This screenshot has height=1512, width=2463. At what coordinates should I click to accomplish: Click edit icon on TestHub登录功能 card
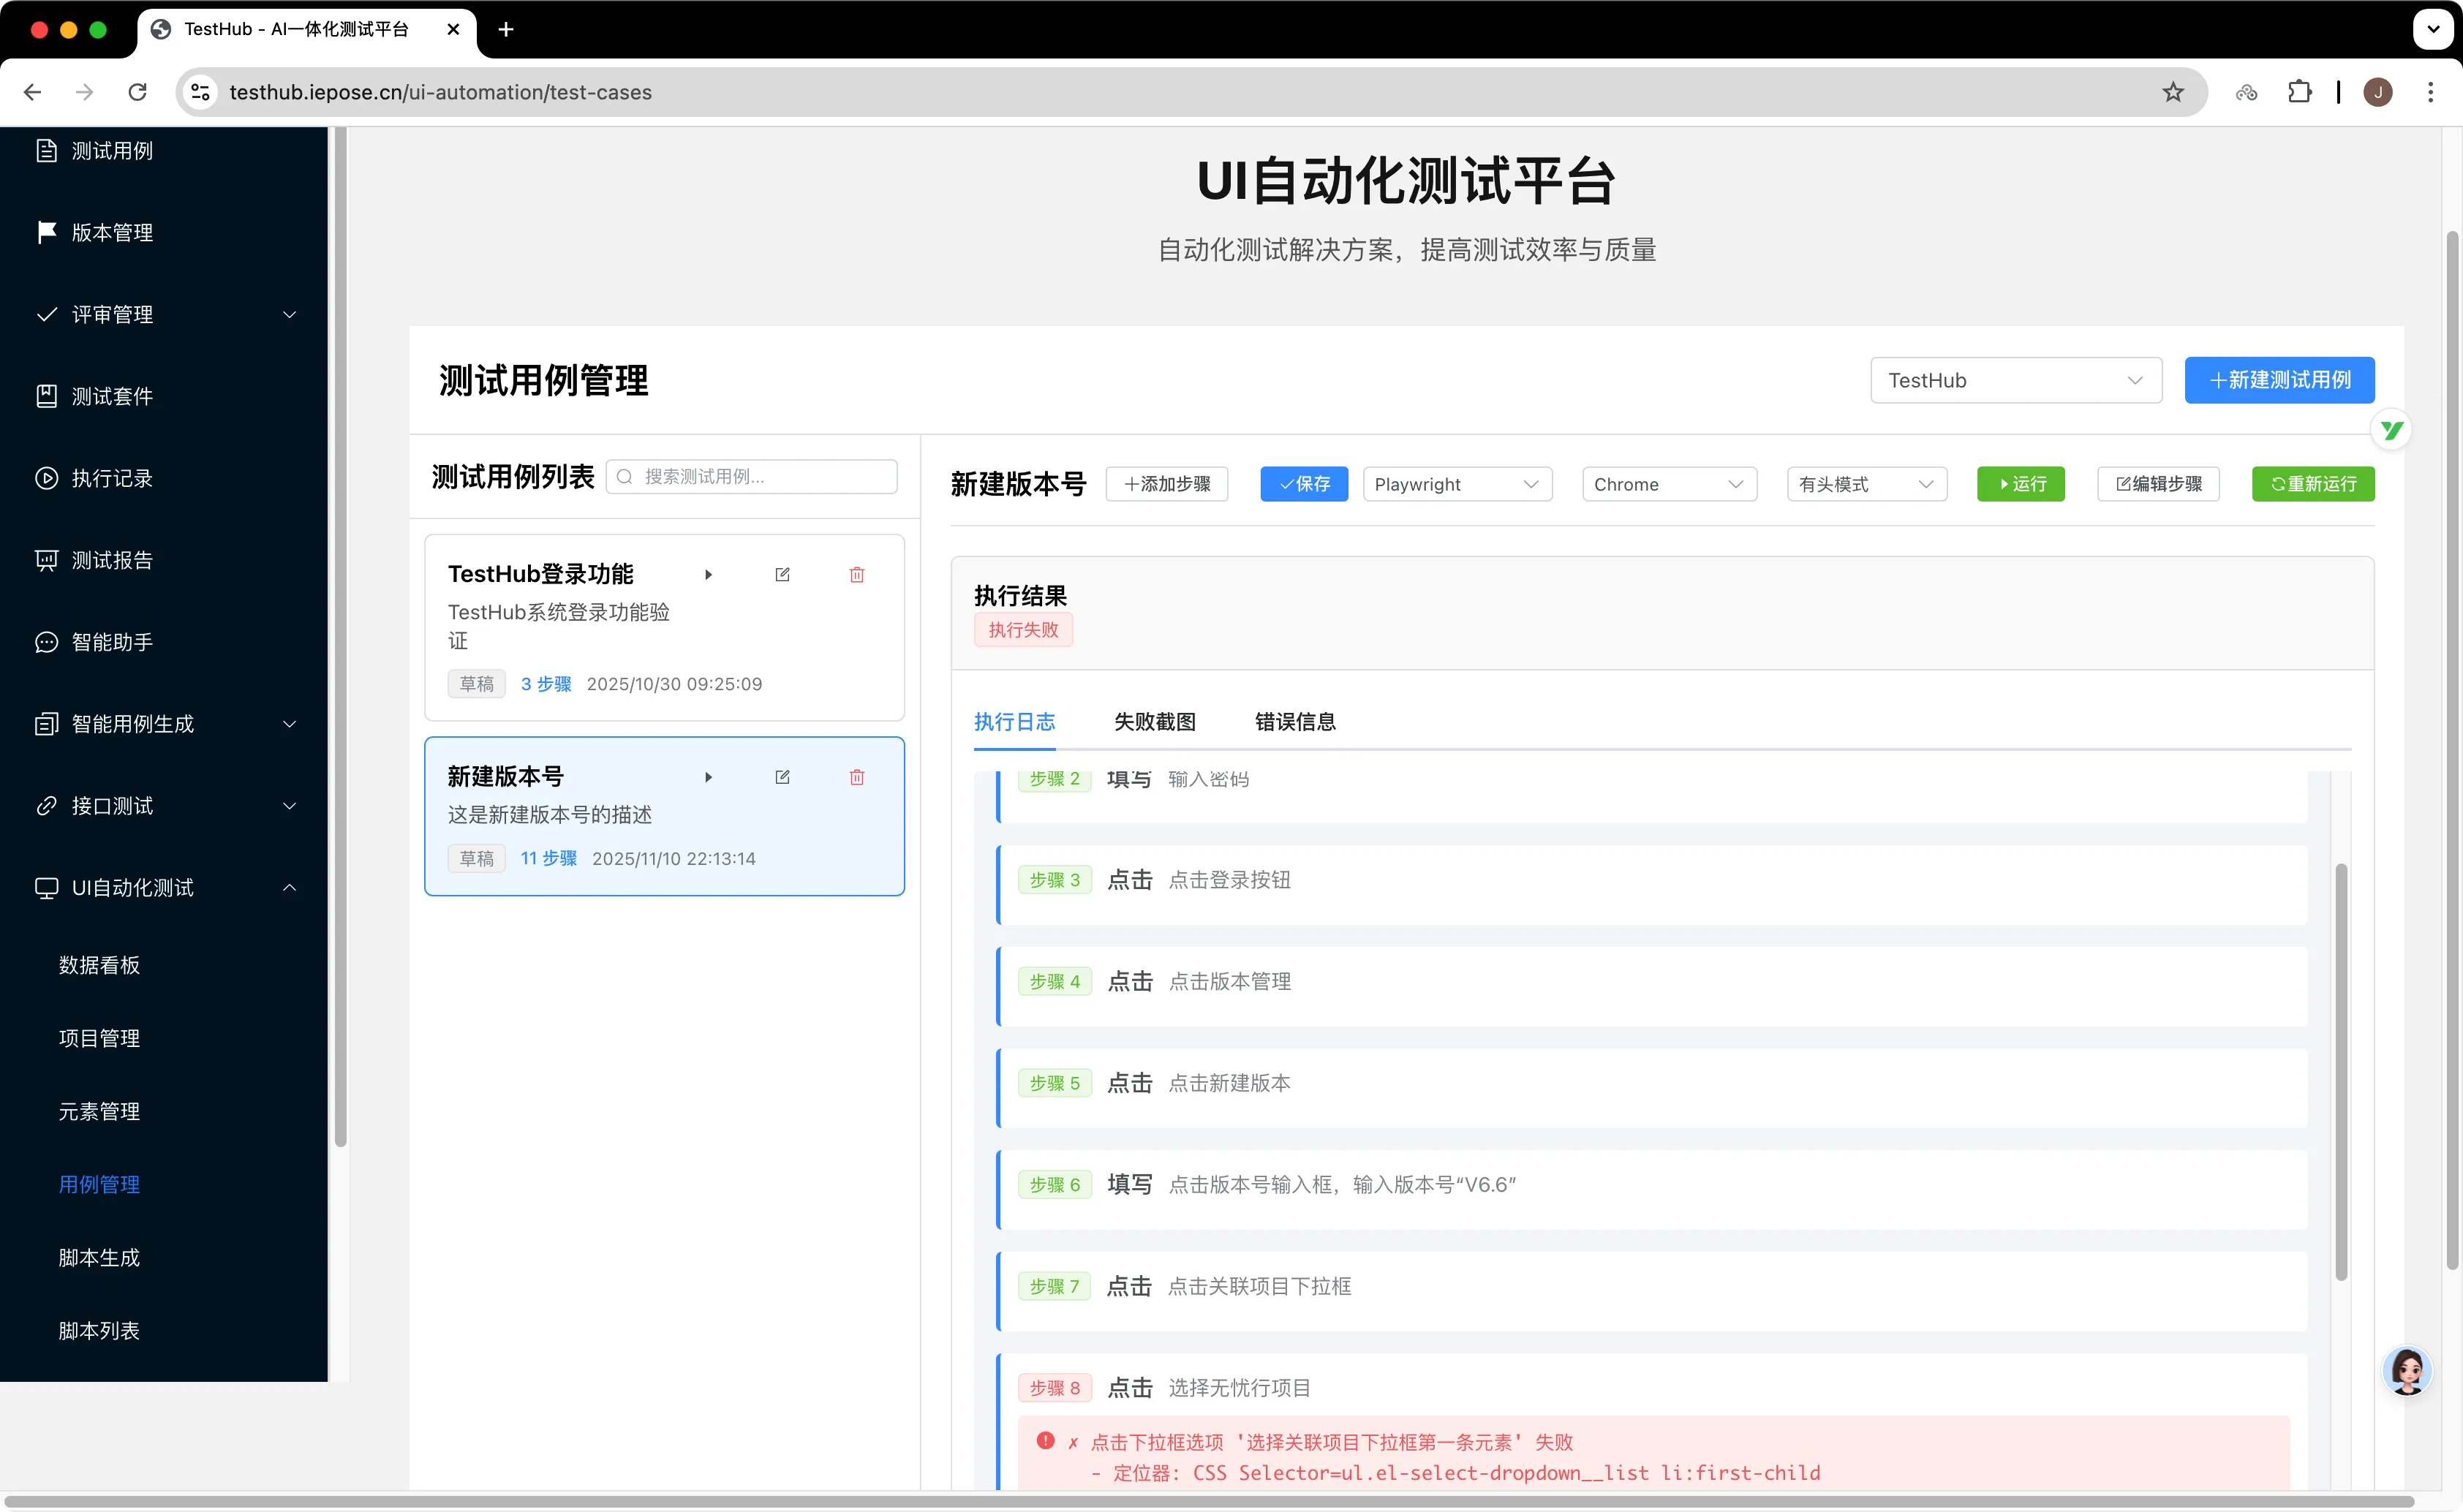782,574
